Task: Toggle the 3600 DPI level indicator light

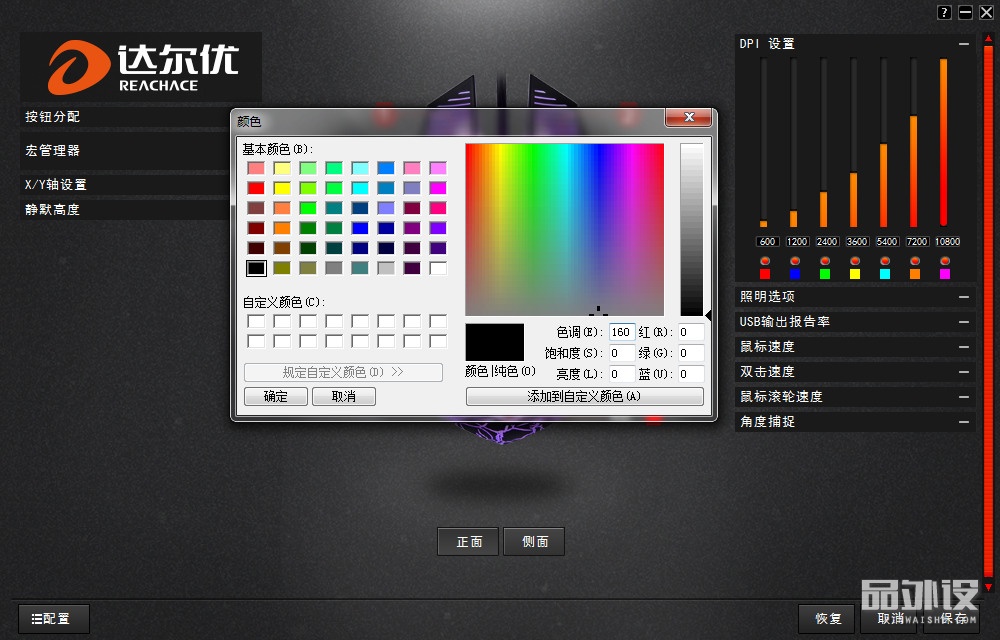Action: (x=855, y=260)
